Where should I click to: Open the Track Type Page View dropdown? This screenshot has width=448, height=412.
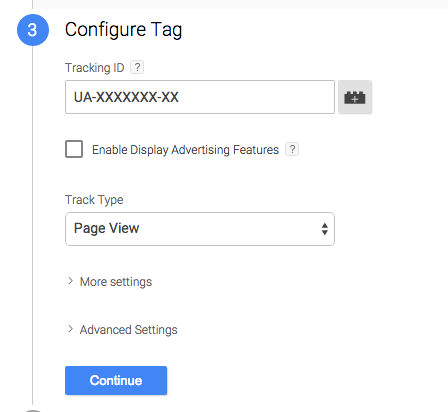click(x=200, y=229)
